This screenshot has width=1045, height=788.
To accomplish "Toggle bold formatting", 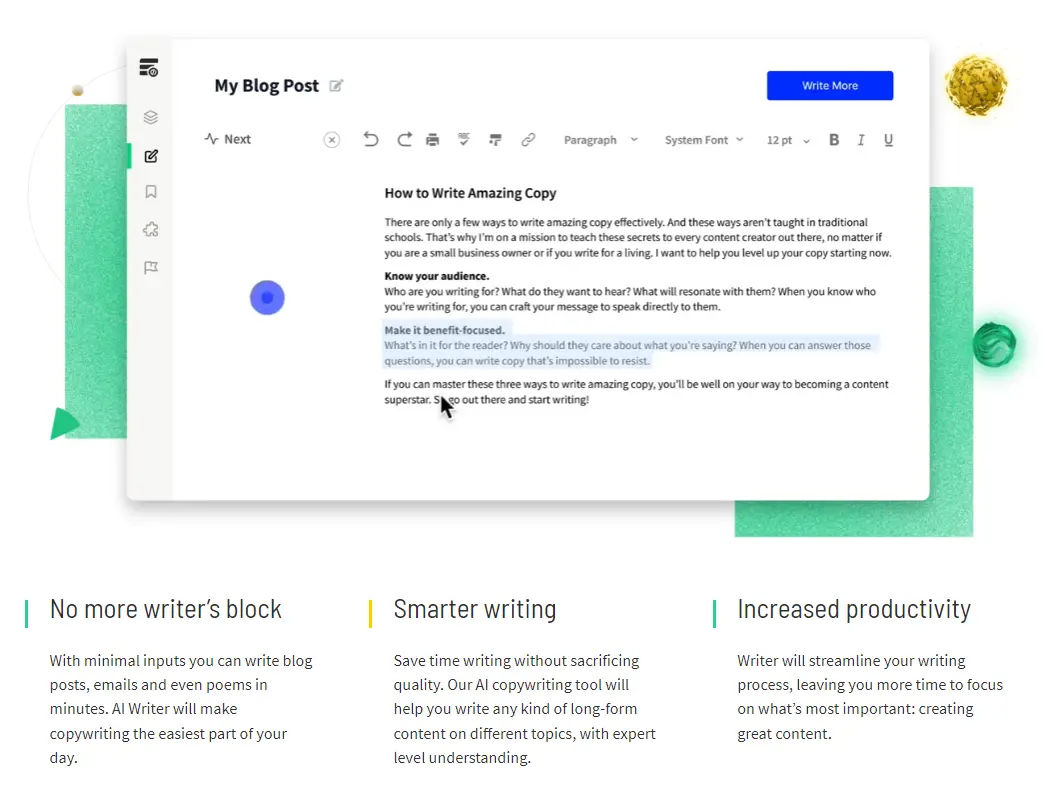I will click(834, 140).
